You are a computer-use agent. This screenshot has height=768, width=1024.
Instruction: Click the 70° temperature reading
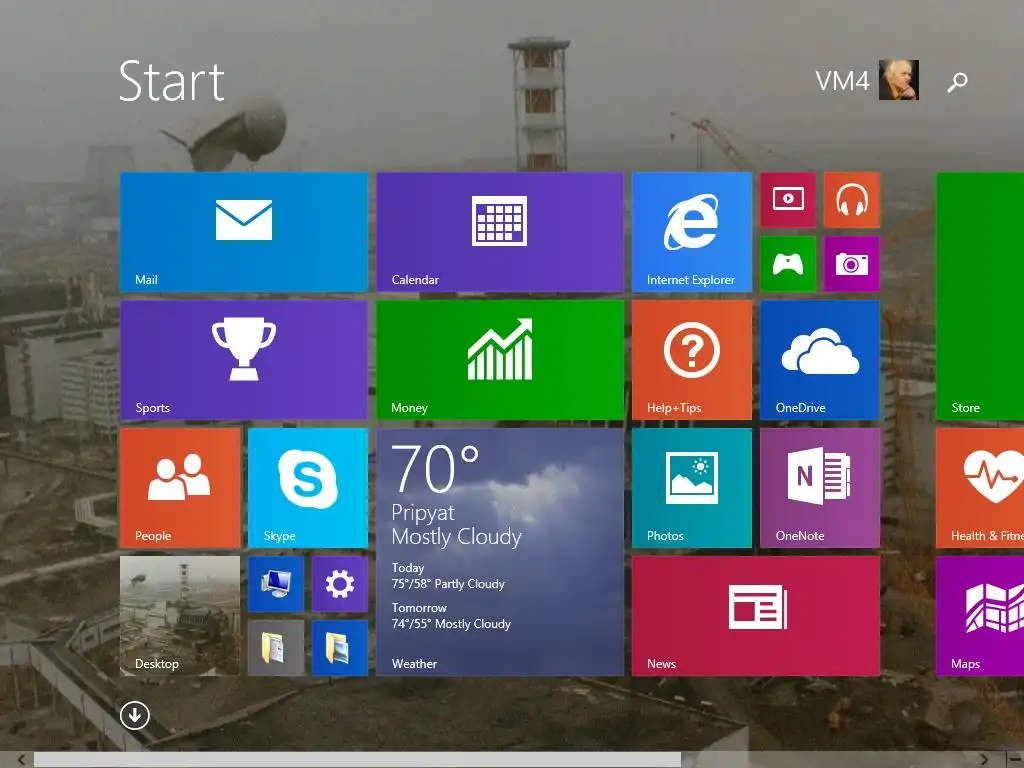click(435, 468)
